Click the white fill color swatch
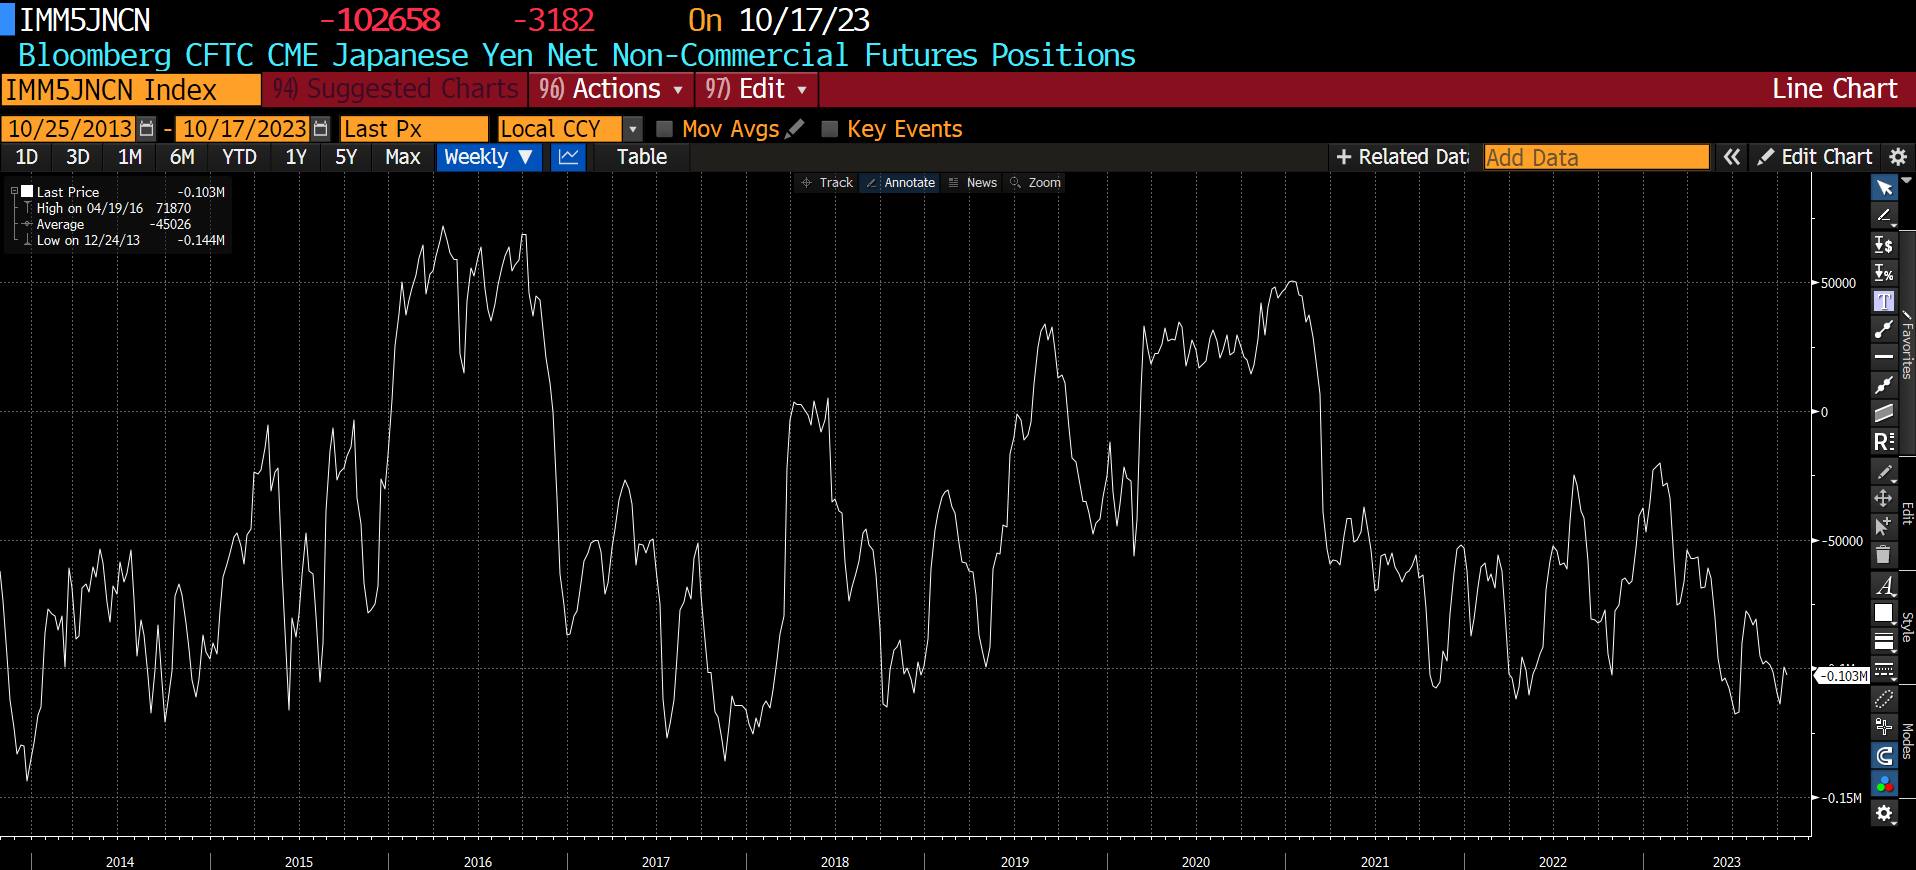This screenshot has width=1916, height=870. coord(1884,613)
